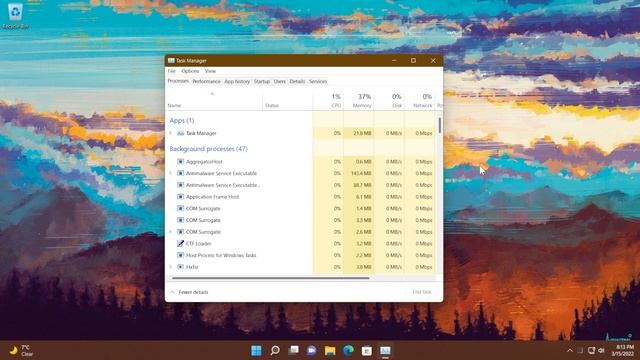
Task: Click the Background processes (47) group header
Action: [x=209, y=149]
